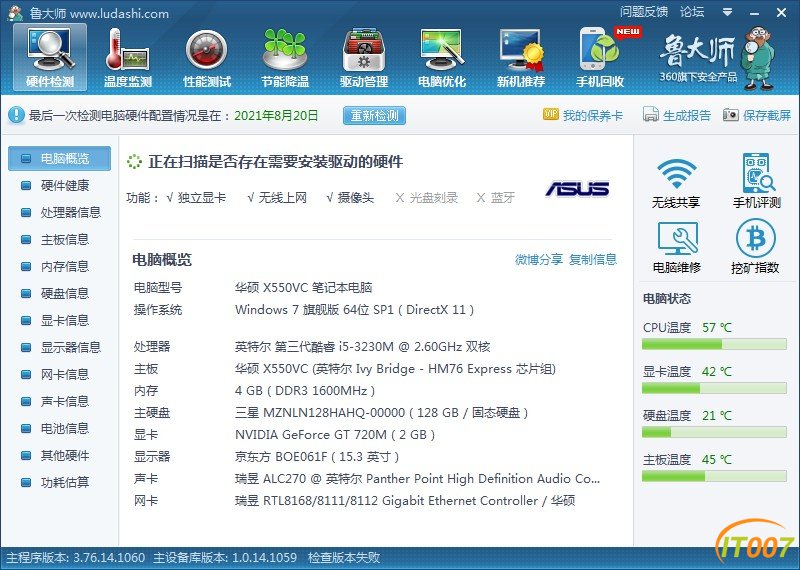Open the 节能降温 energy saving clover icon

(x=285, y=57)
